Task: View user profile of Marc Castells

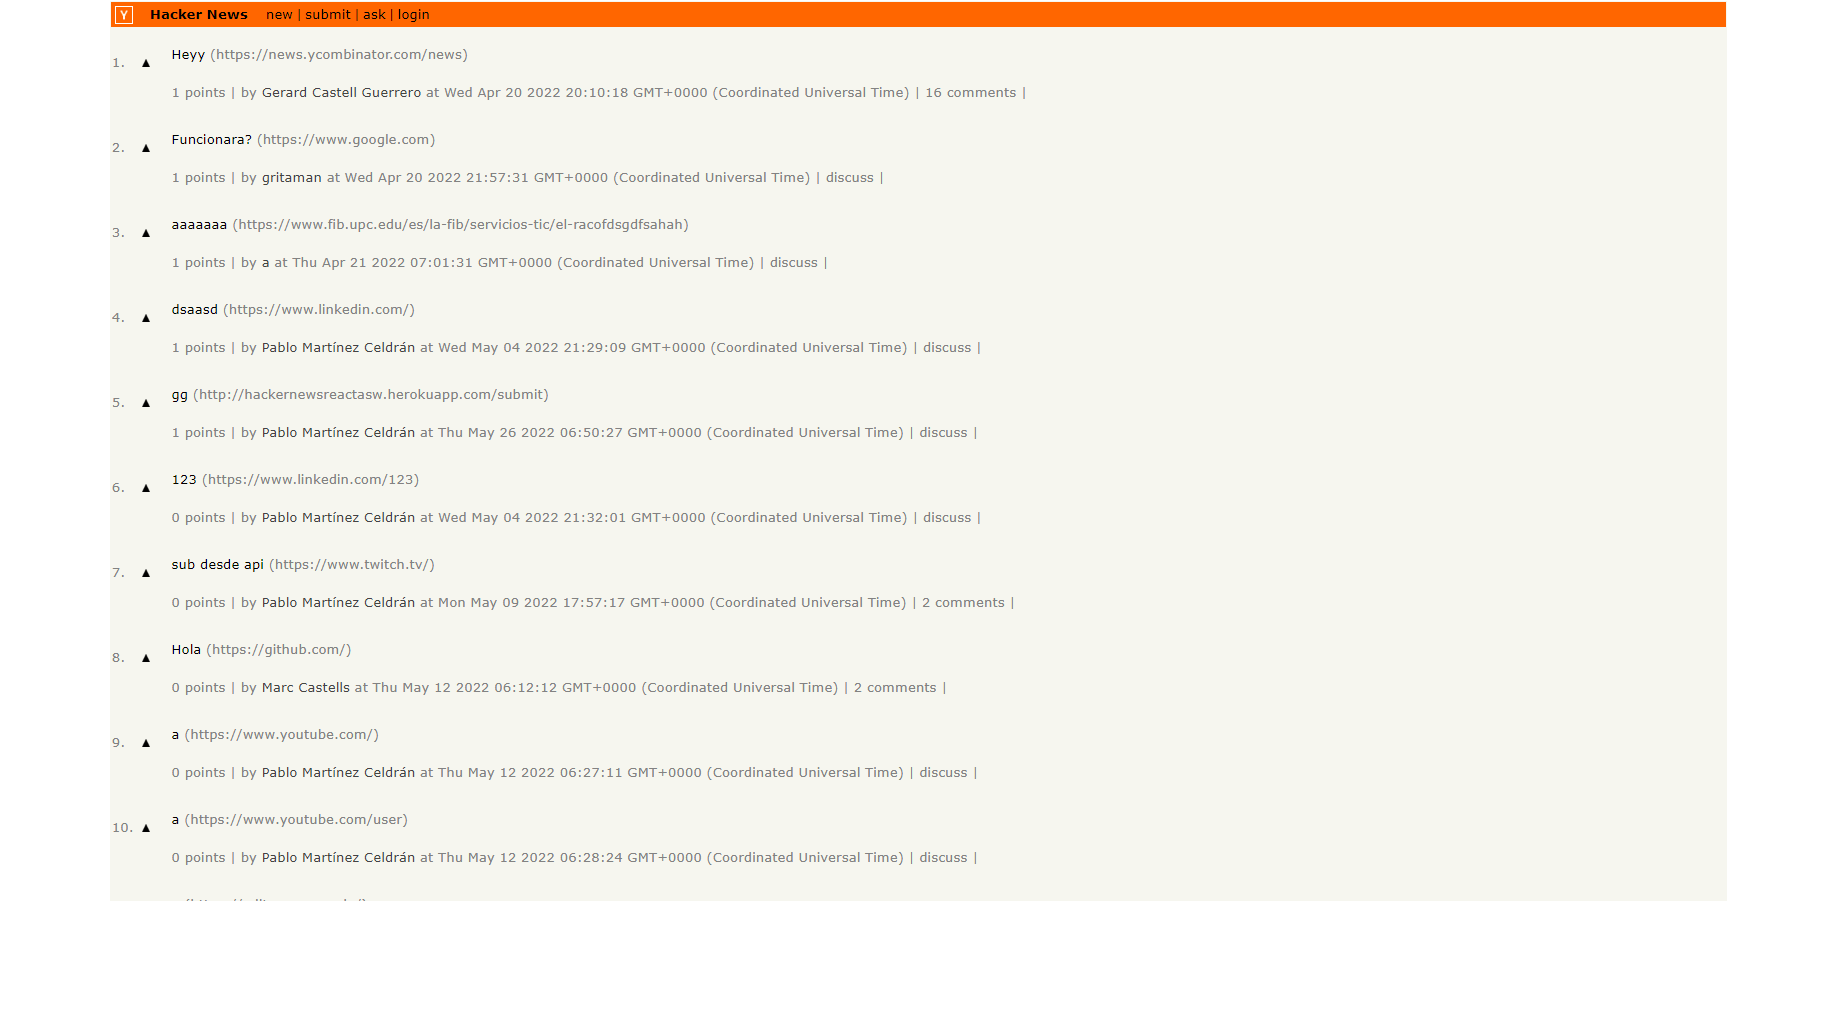Action: point(305,688)
